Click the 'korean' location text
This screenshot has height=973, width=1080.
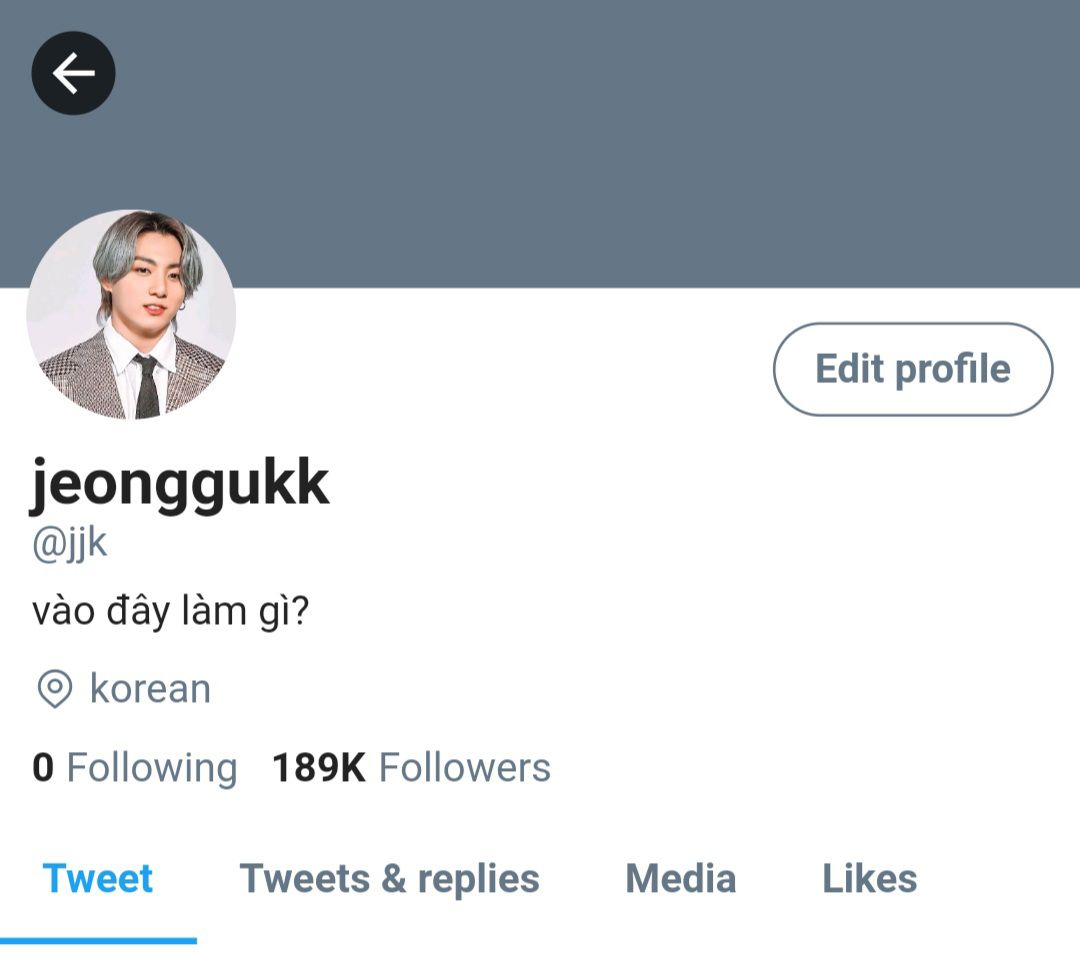(x=150, y=689)
